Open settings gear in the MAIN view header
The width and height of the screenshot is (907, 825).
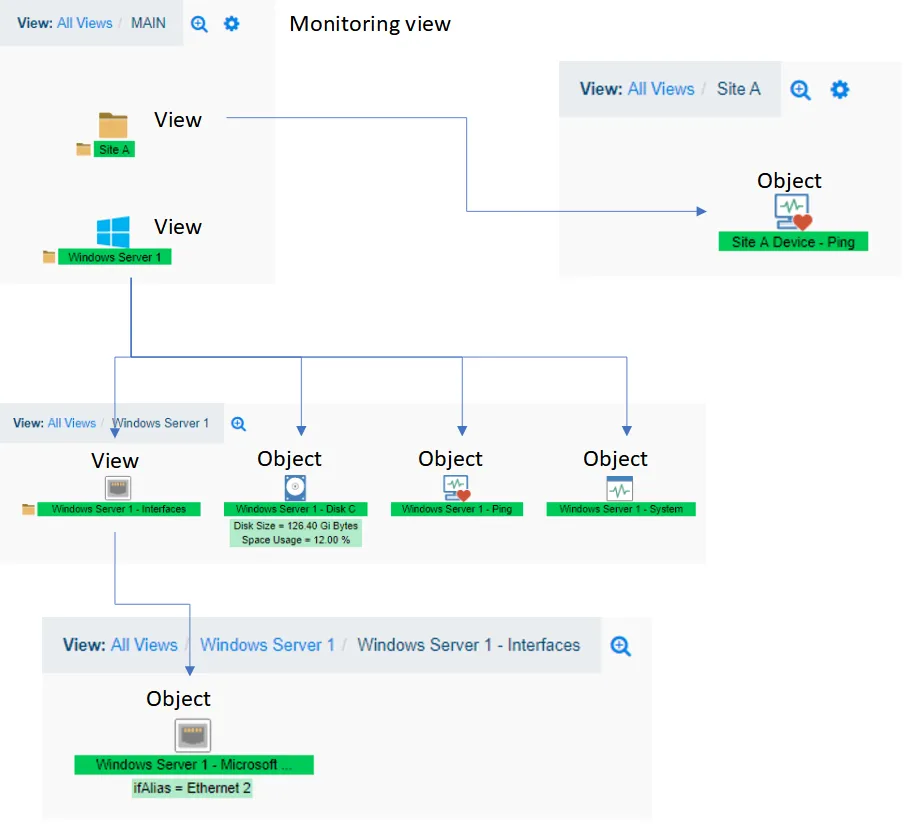pyautogui.click(x=231, y=24)
